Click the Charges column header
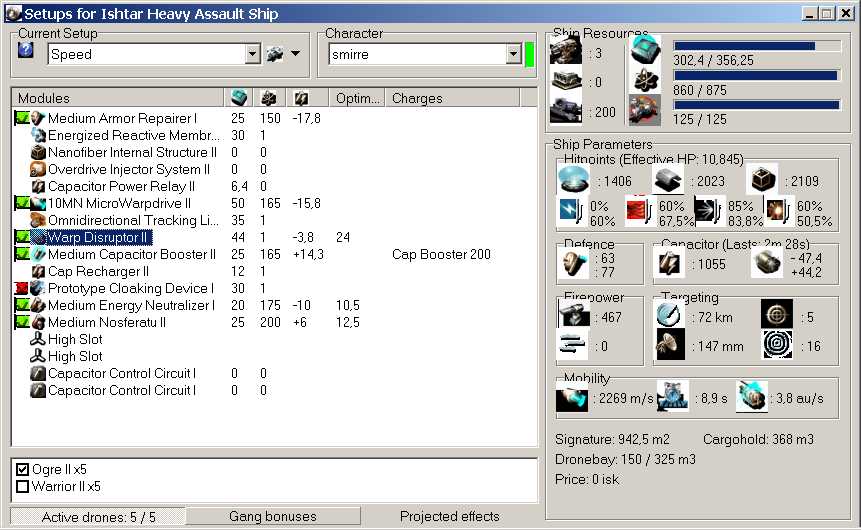Image resolution: width=861 pixels, height=530 pixels. pos(452,98)
